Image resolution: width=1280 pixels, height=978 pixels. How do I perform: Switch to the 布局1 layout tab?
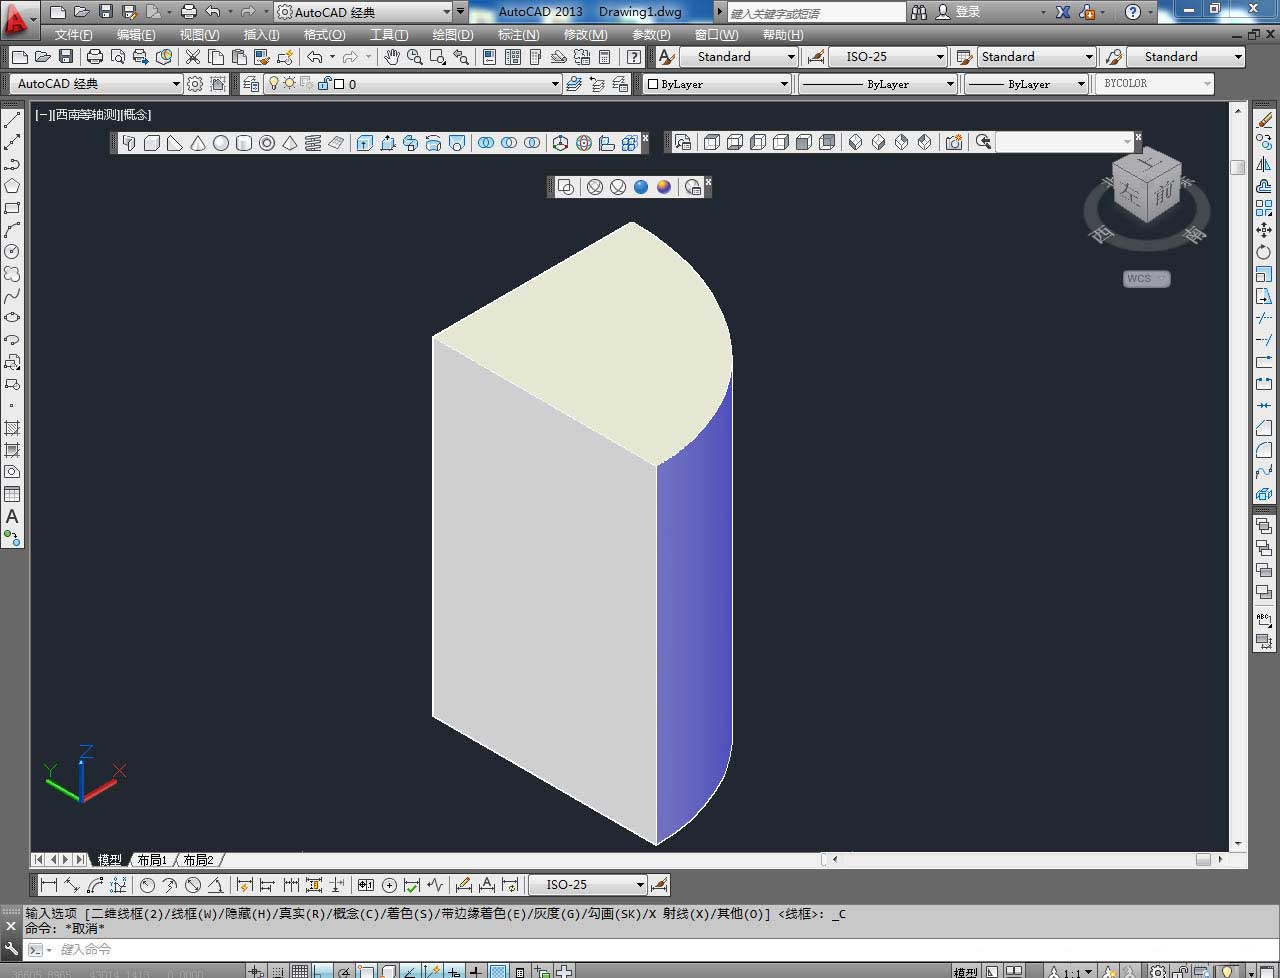[x=152, y=860]
